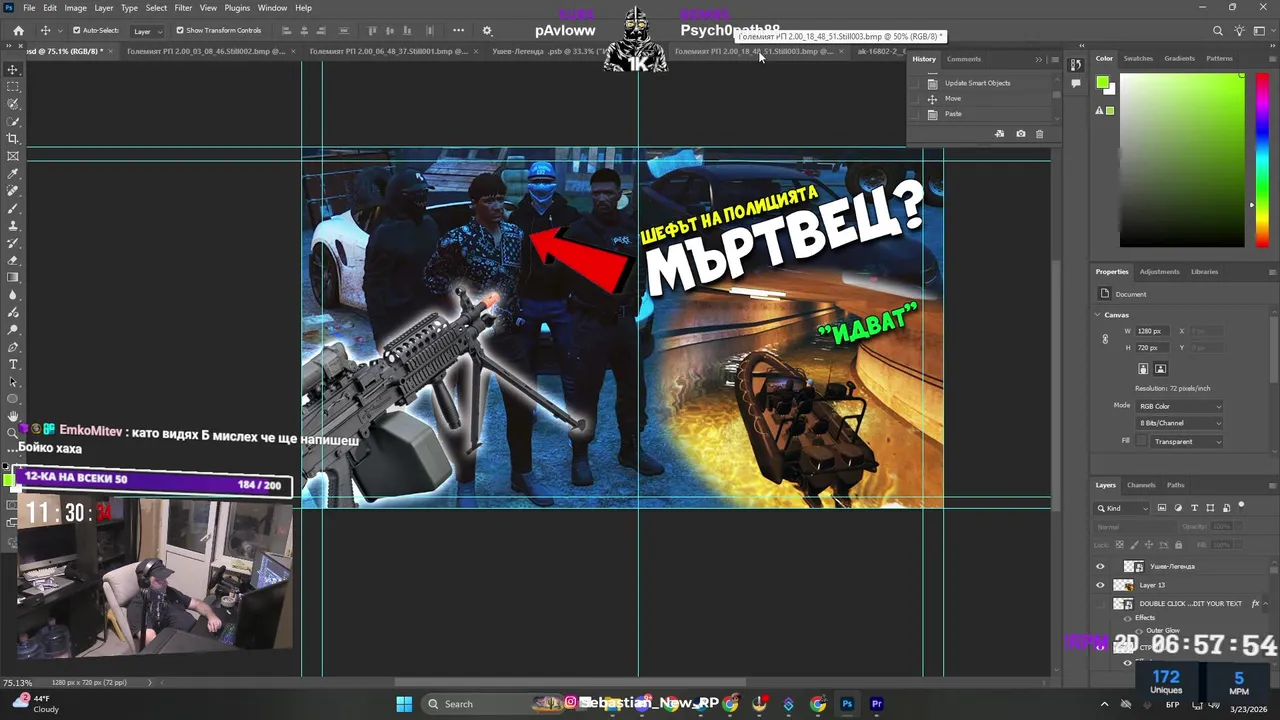Select the Horizontal Type tool
The height and width of the screenshot is (720, 1280).
pos(13,364)
